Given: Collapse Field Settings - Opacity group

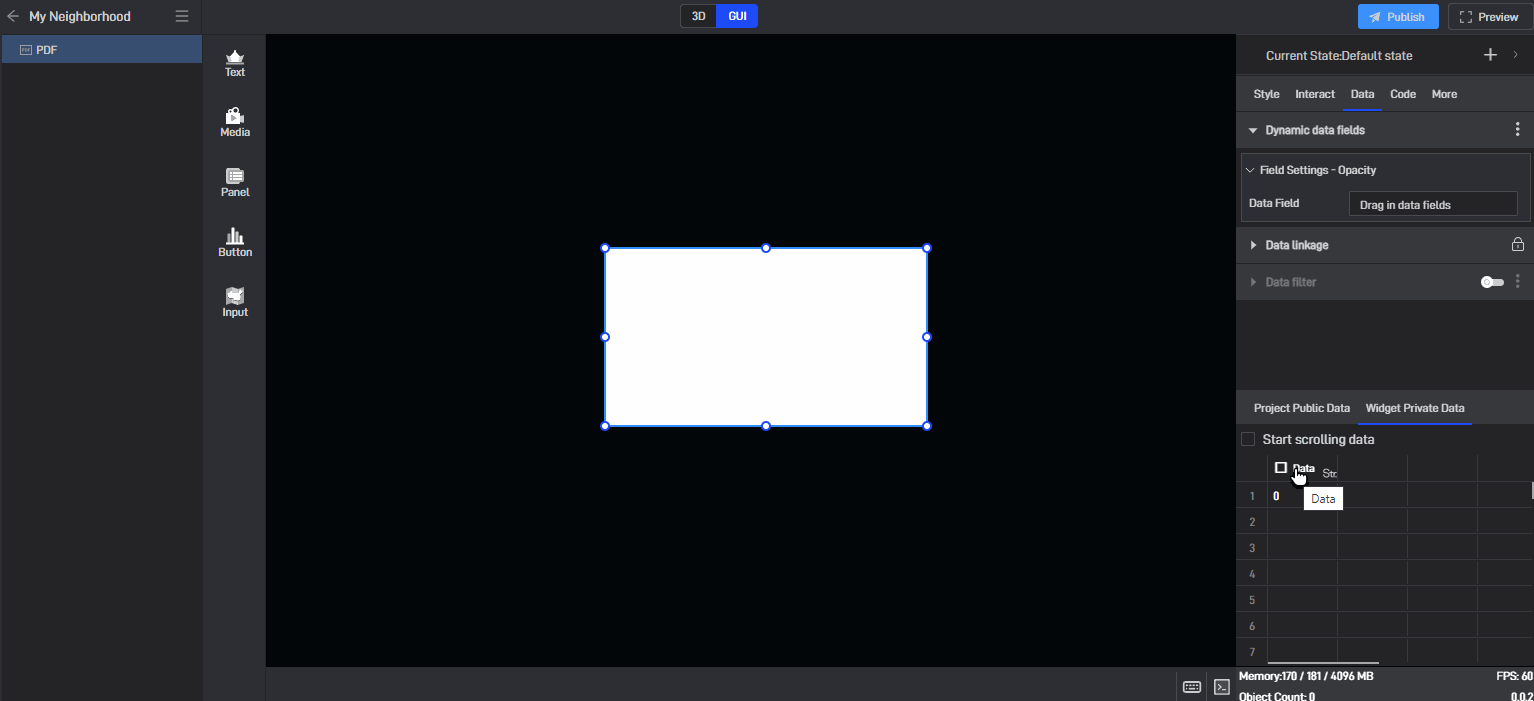Looking at the screenshot, I should 1250,170.
